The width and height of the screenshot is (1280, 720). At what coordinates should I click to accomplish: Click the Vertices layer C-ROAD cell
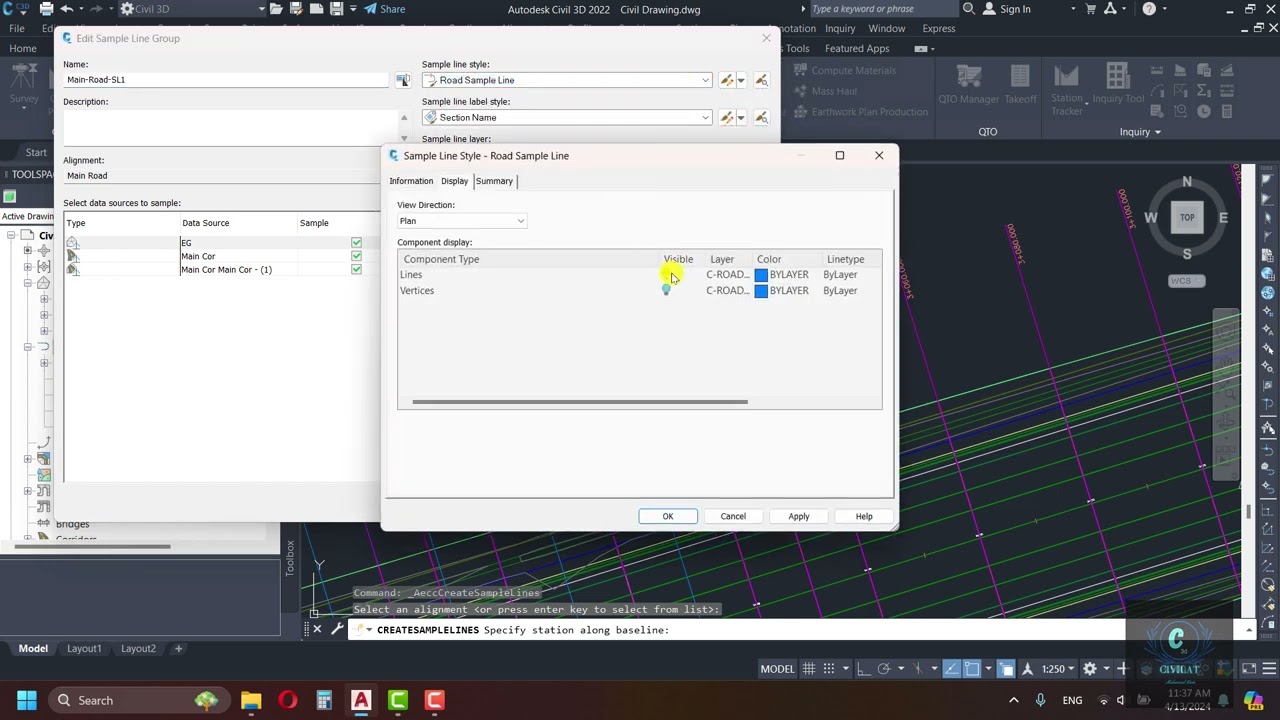point(727,290)
